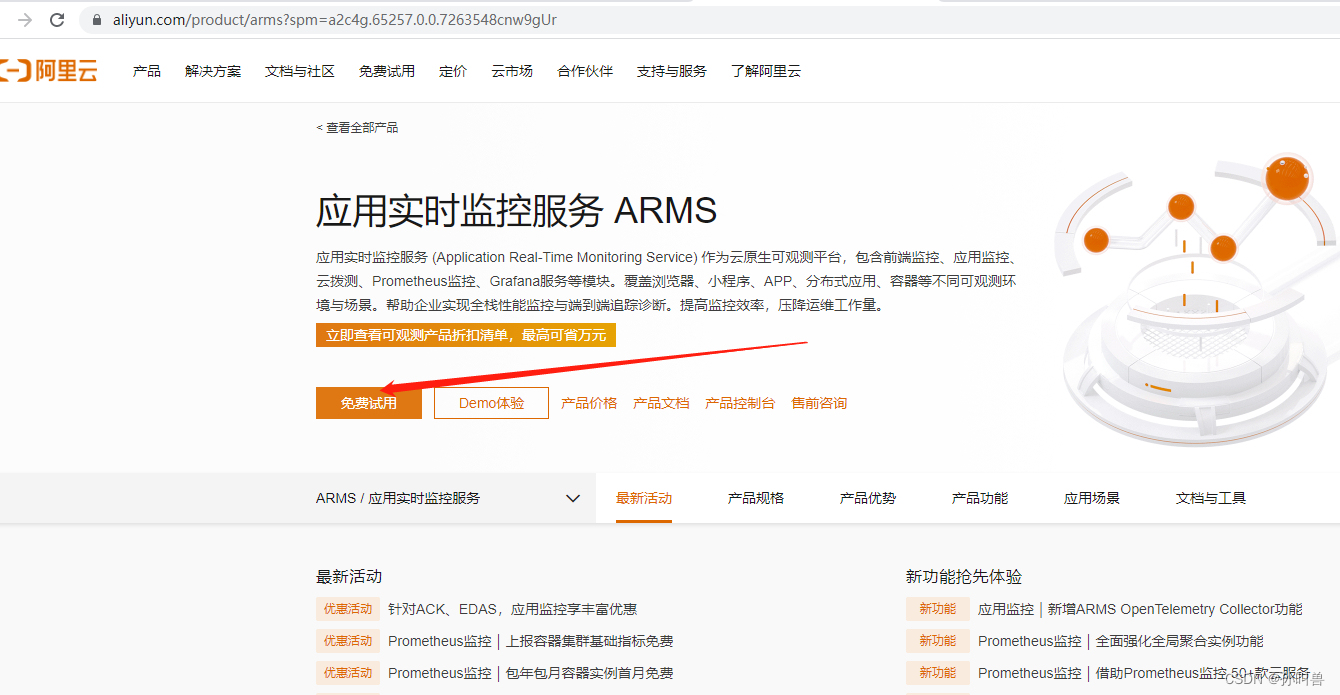This screenshot has width=1340, height=695.
Task: Open 借助Prometheus监控50+款云服务 item
Action: [1143, 673]
